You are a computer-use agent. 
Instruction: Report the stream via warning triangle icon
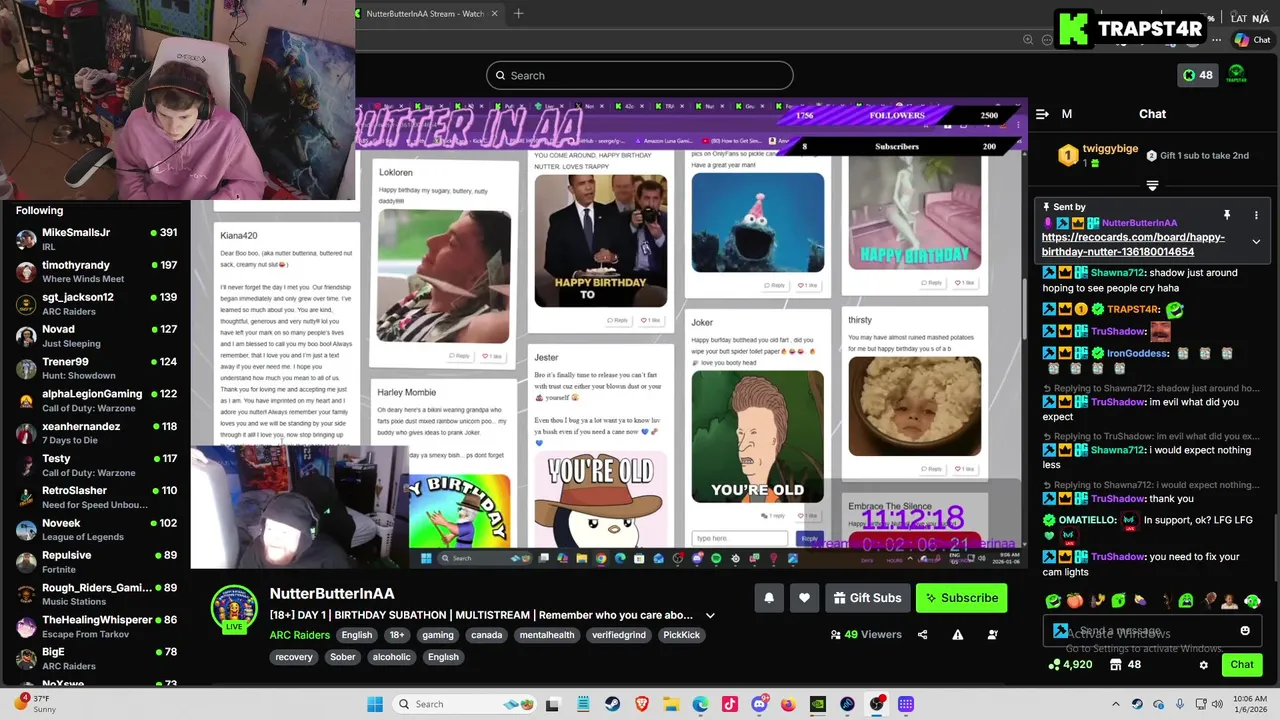pos(957,634)
